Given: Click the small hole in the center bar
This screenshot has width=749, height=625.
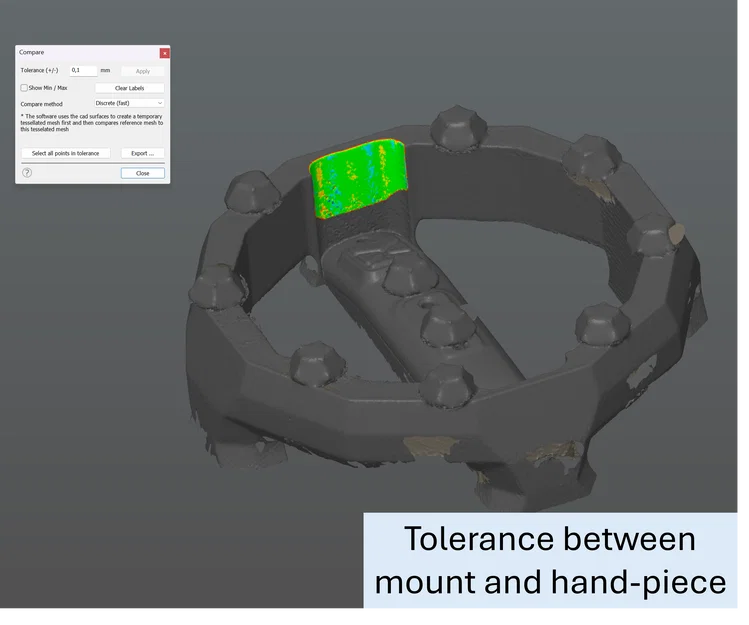Looking at the screenshot, I should 425,302.
